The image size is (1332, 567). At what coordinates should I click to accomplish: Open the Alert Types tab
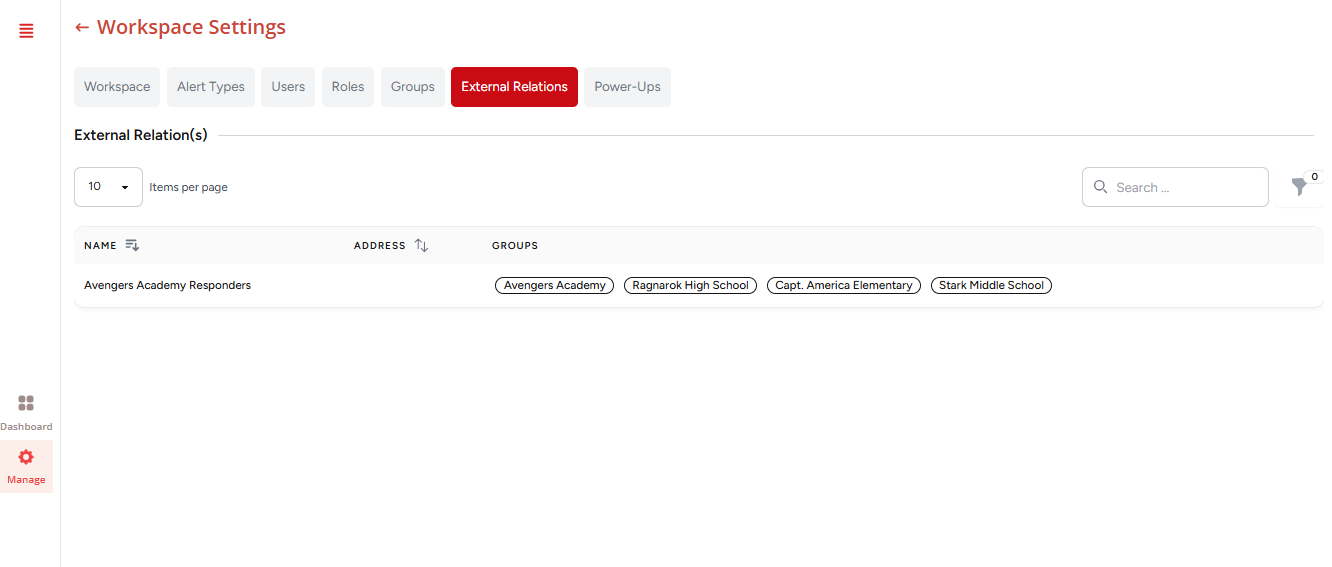[211, 87]
